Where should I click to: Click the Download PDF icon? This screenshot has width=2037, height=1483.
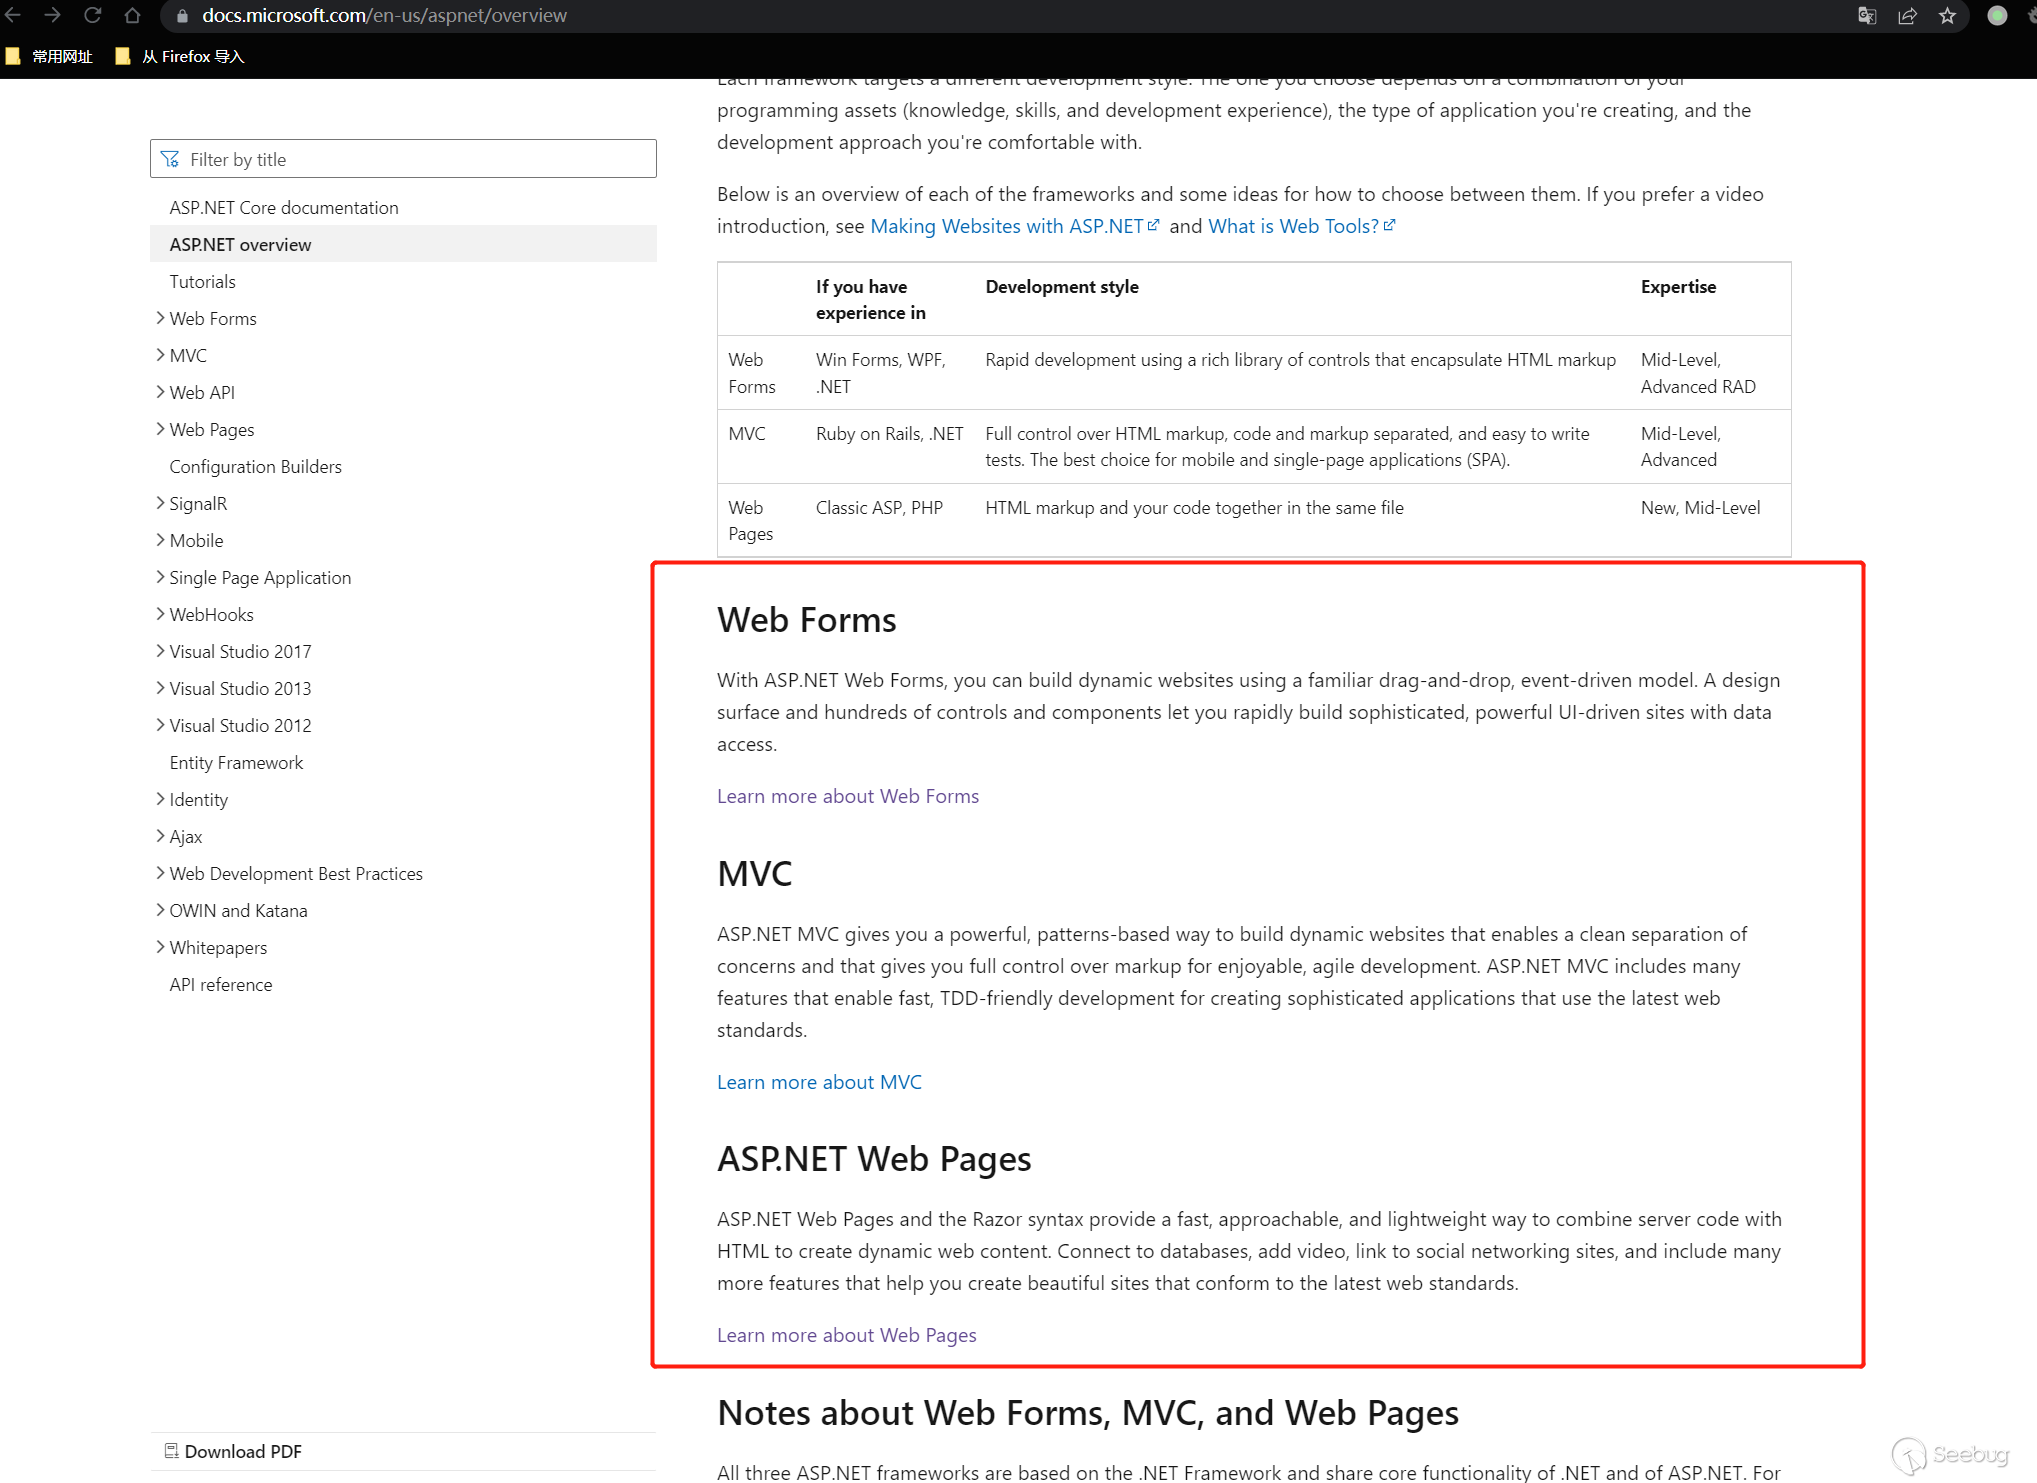point(171,1450)
